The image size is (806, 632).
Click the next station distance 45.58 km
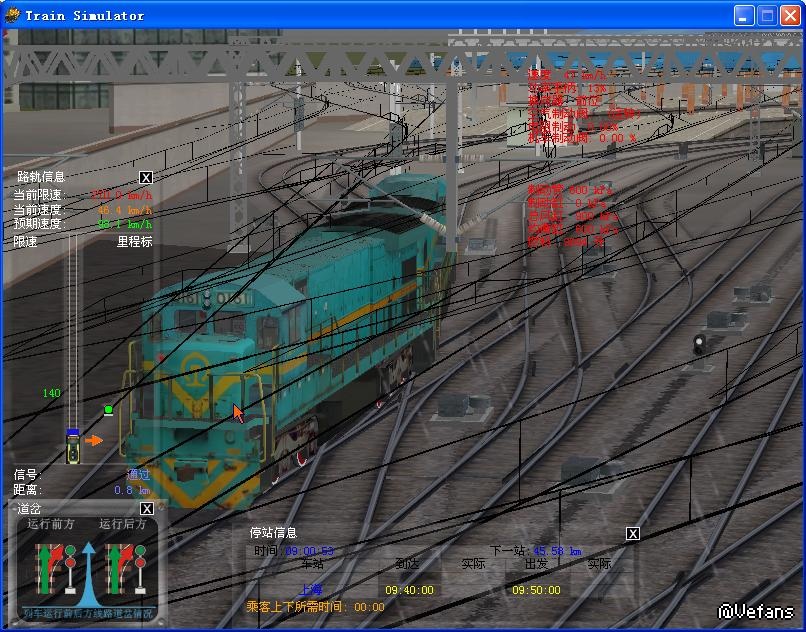tap(558, 551)
